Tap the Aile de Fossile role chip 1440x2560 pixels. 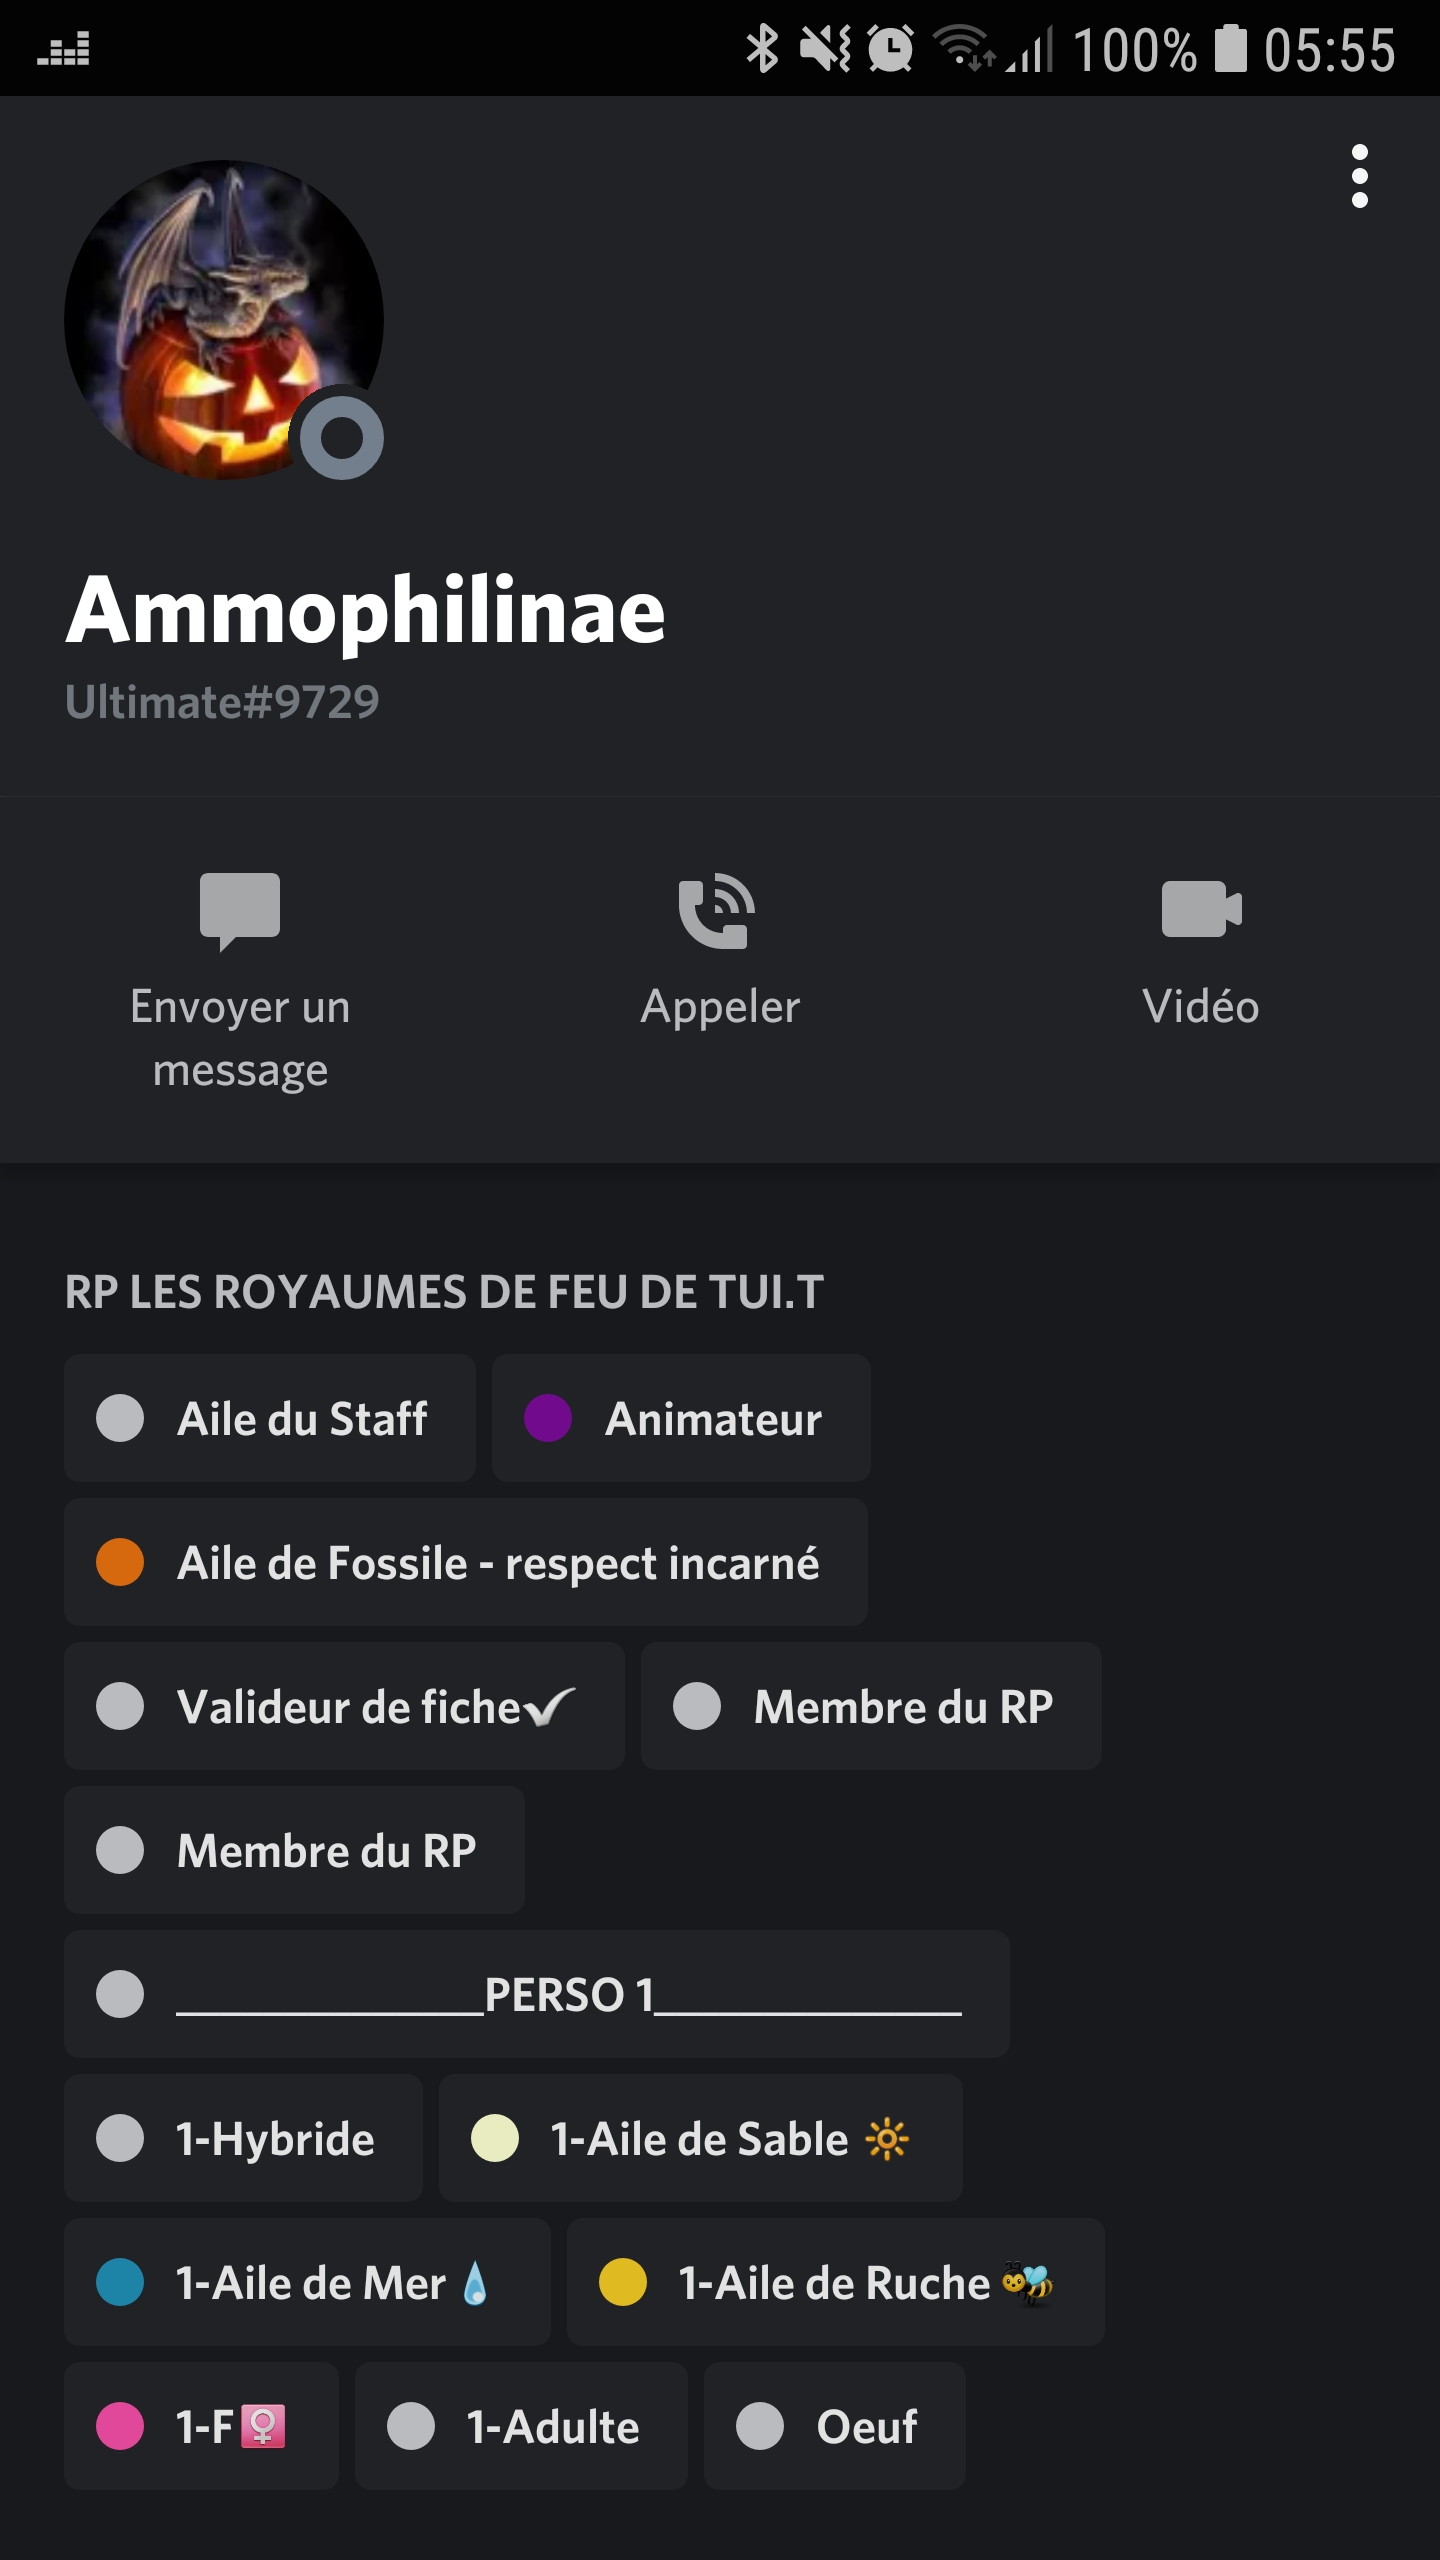click(x=466, y=1562)
